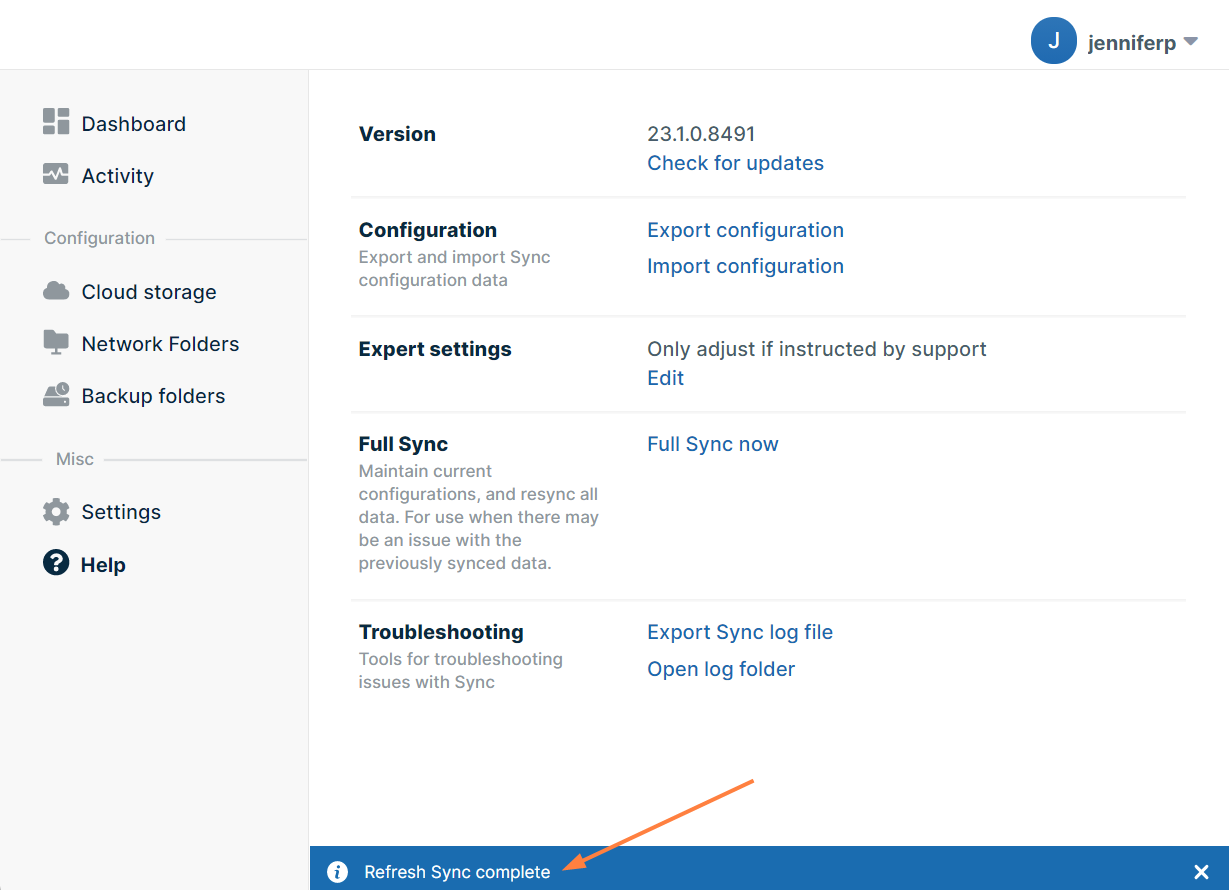Open the Dashboard menu item
This screenshot has width=1229, height=890.
tap(133, 124)
